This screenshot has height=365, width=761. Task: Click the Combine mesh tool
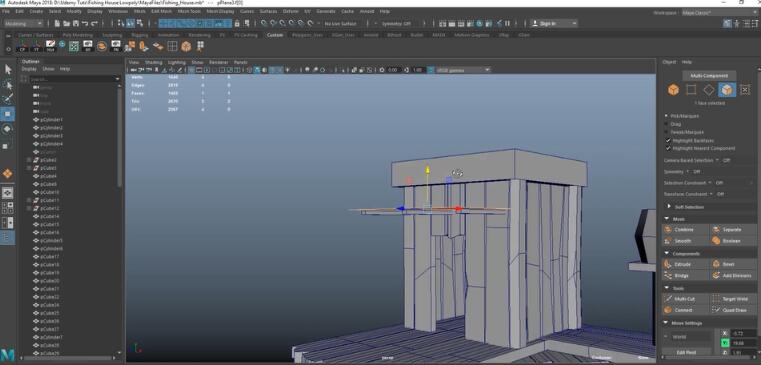685,230
